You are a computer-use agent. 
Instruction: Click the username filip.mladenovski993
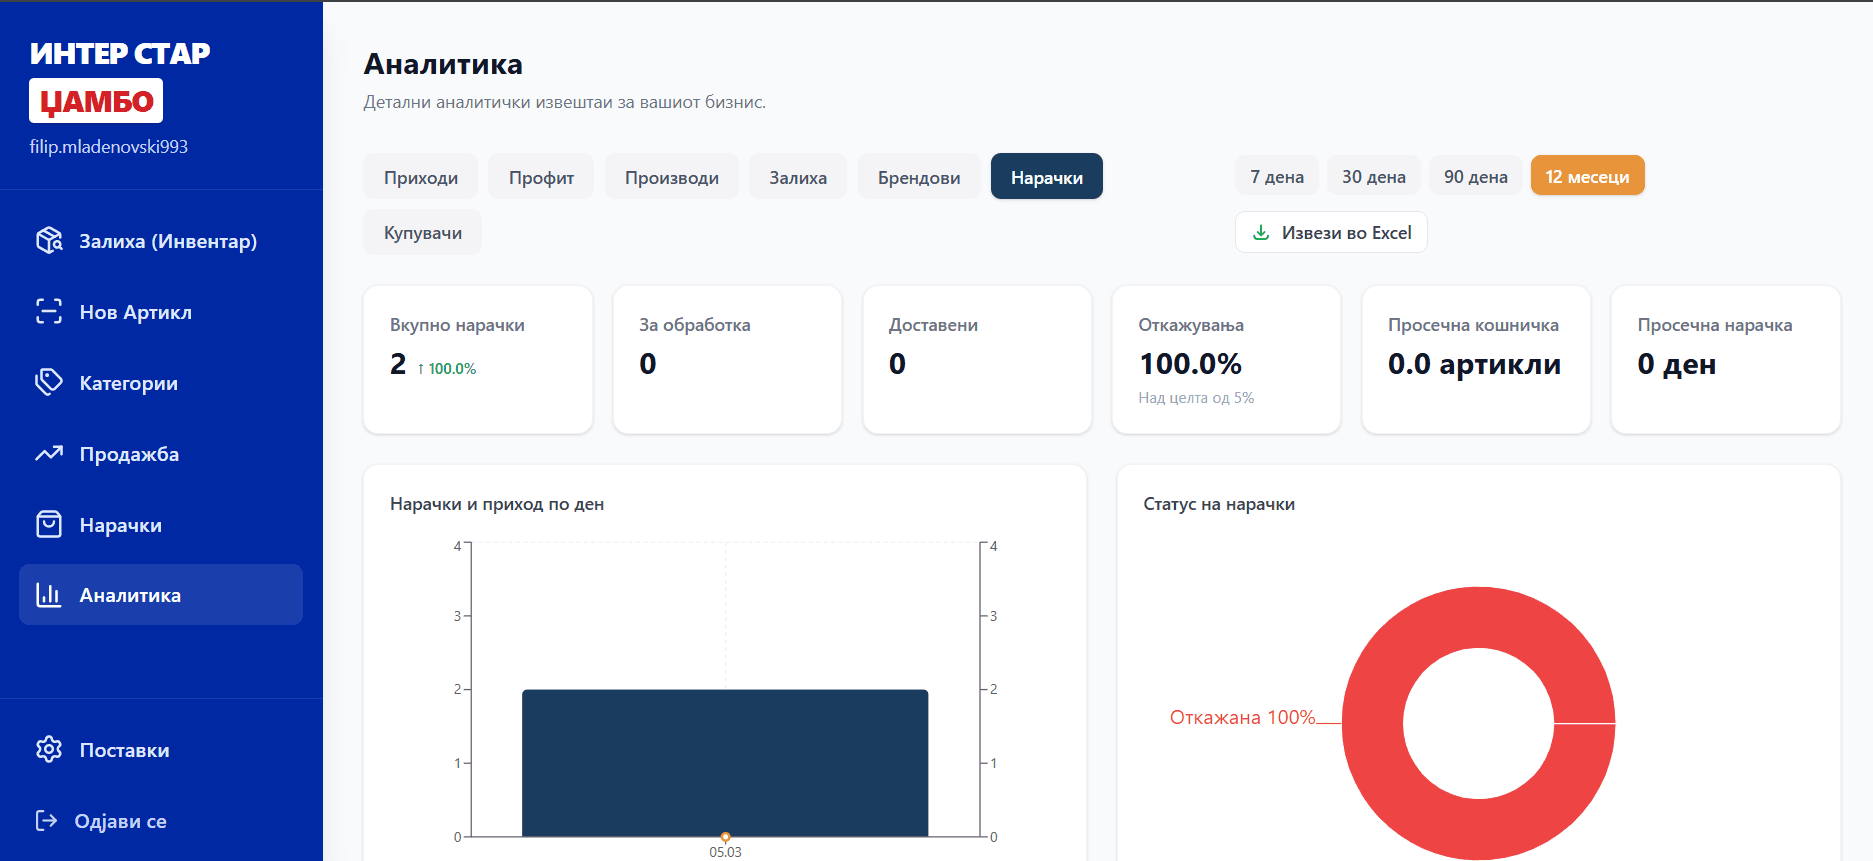109,147
